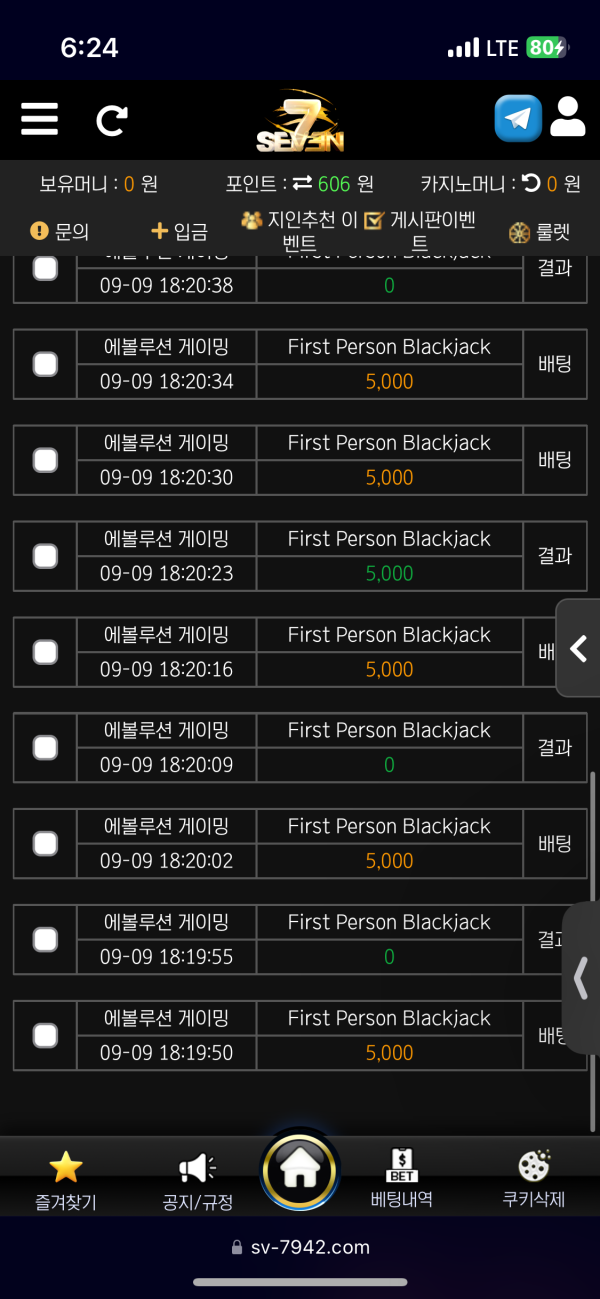
Task: Go to home via center button
Action: [300, 1170]
